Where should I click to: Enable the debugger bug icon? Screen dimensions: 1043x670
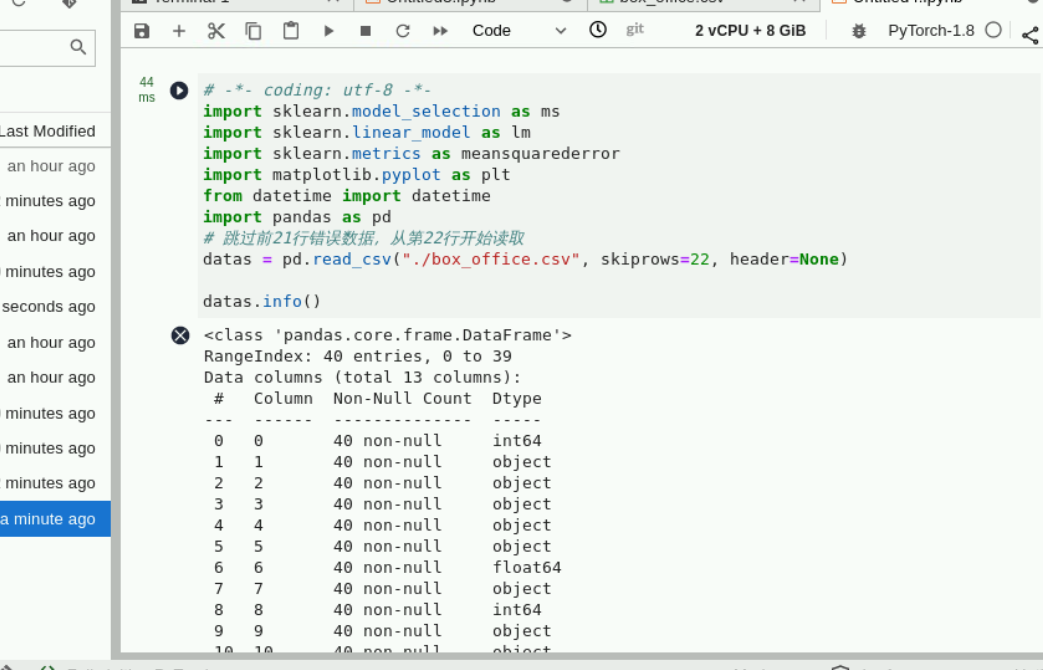pyautogui.click(x=859, y=31)
